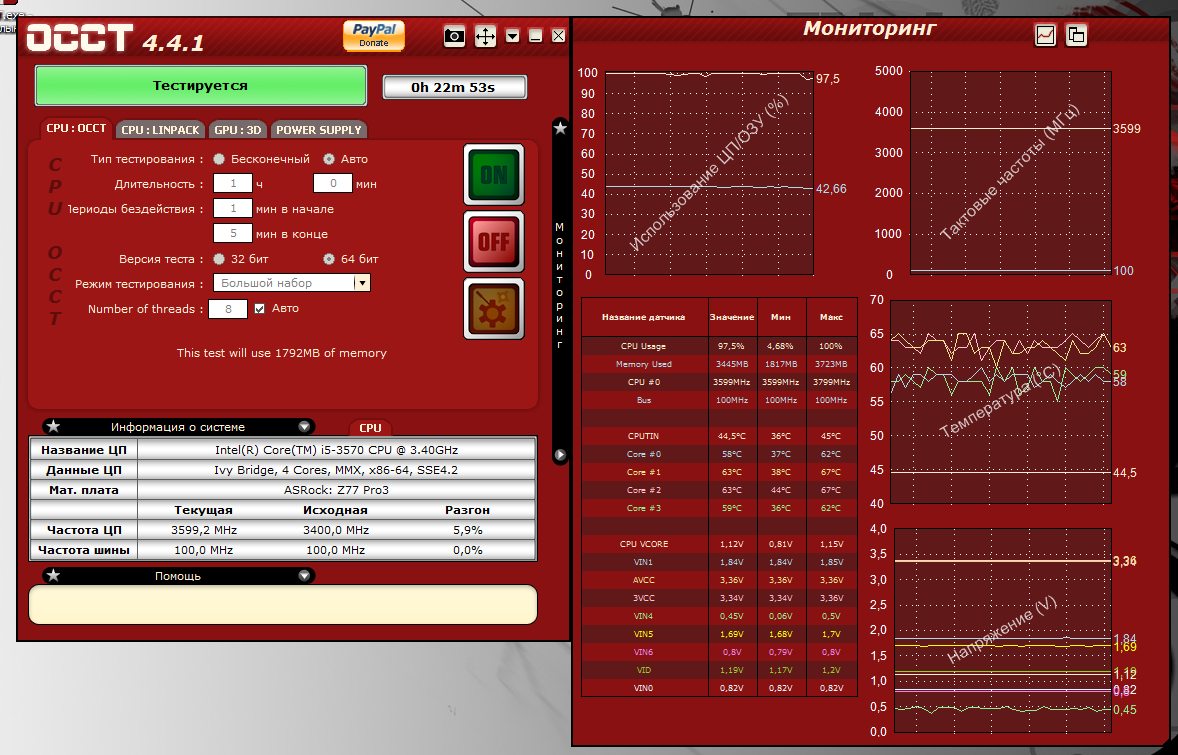Click the graph icon in the Мониторинг window

tap(1045, 35)
